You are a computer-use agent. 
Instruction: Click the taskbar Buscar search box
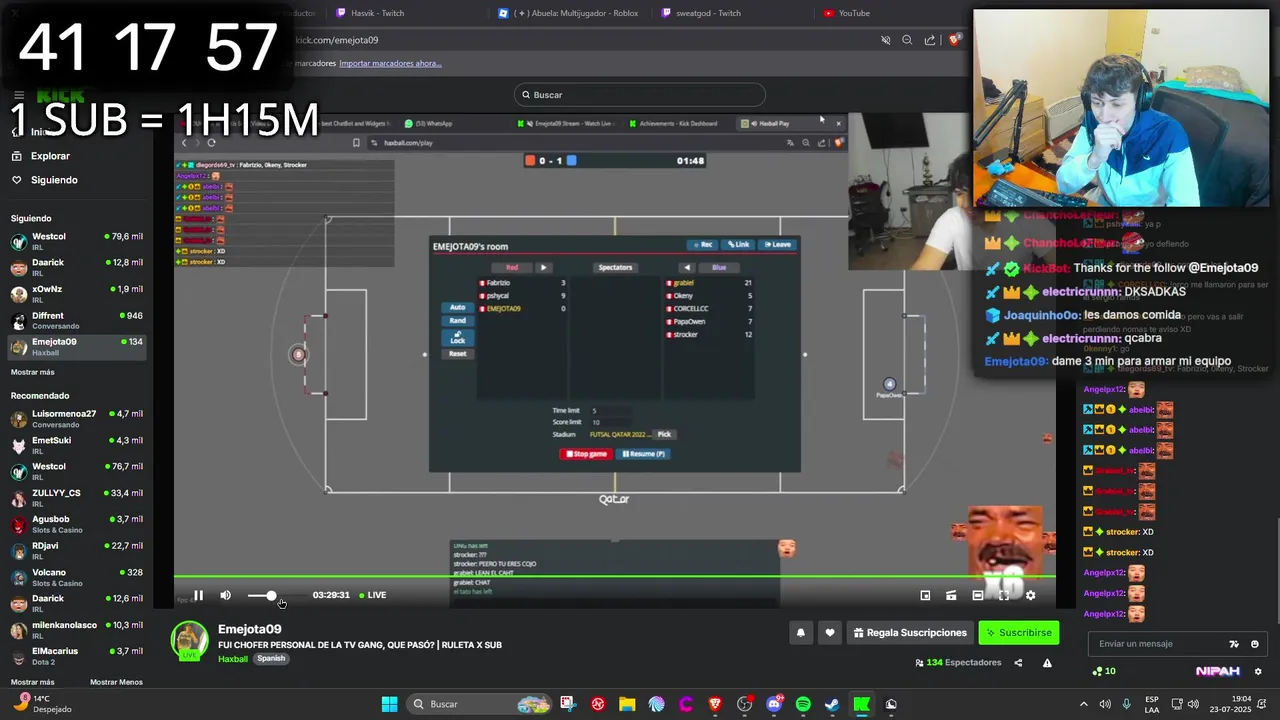click(480, 704)
